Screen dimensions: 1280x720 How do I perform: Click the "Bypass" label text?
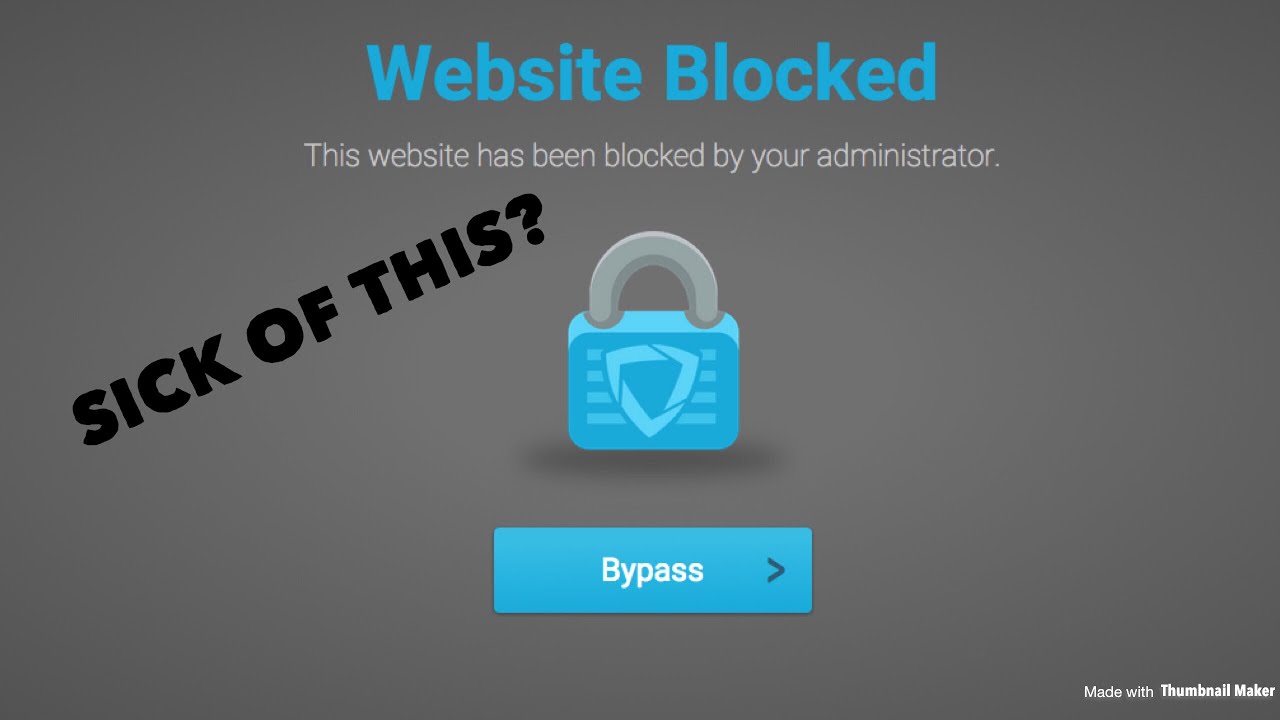[x=652, y=571]
